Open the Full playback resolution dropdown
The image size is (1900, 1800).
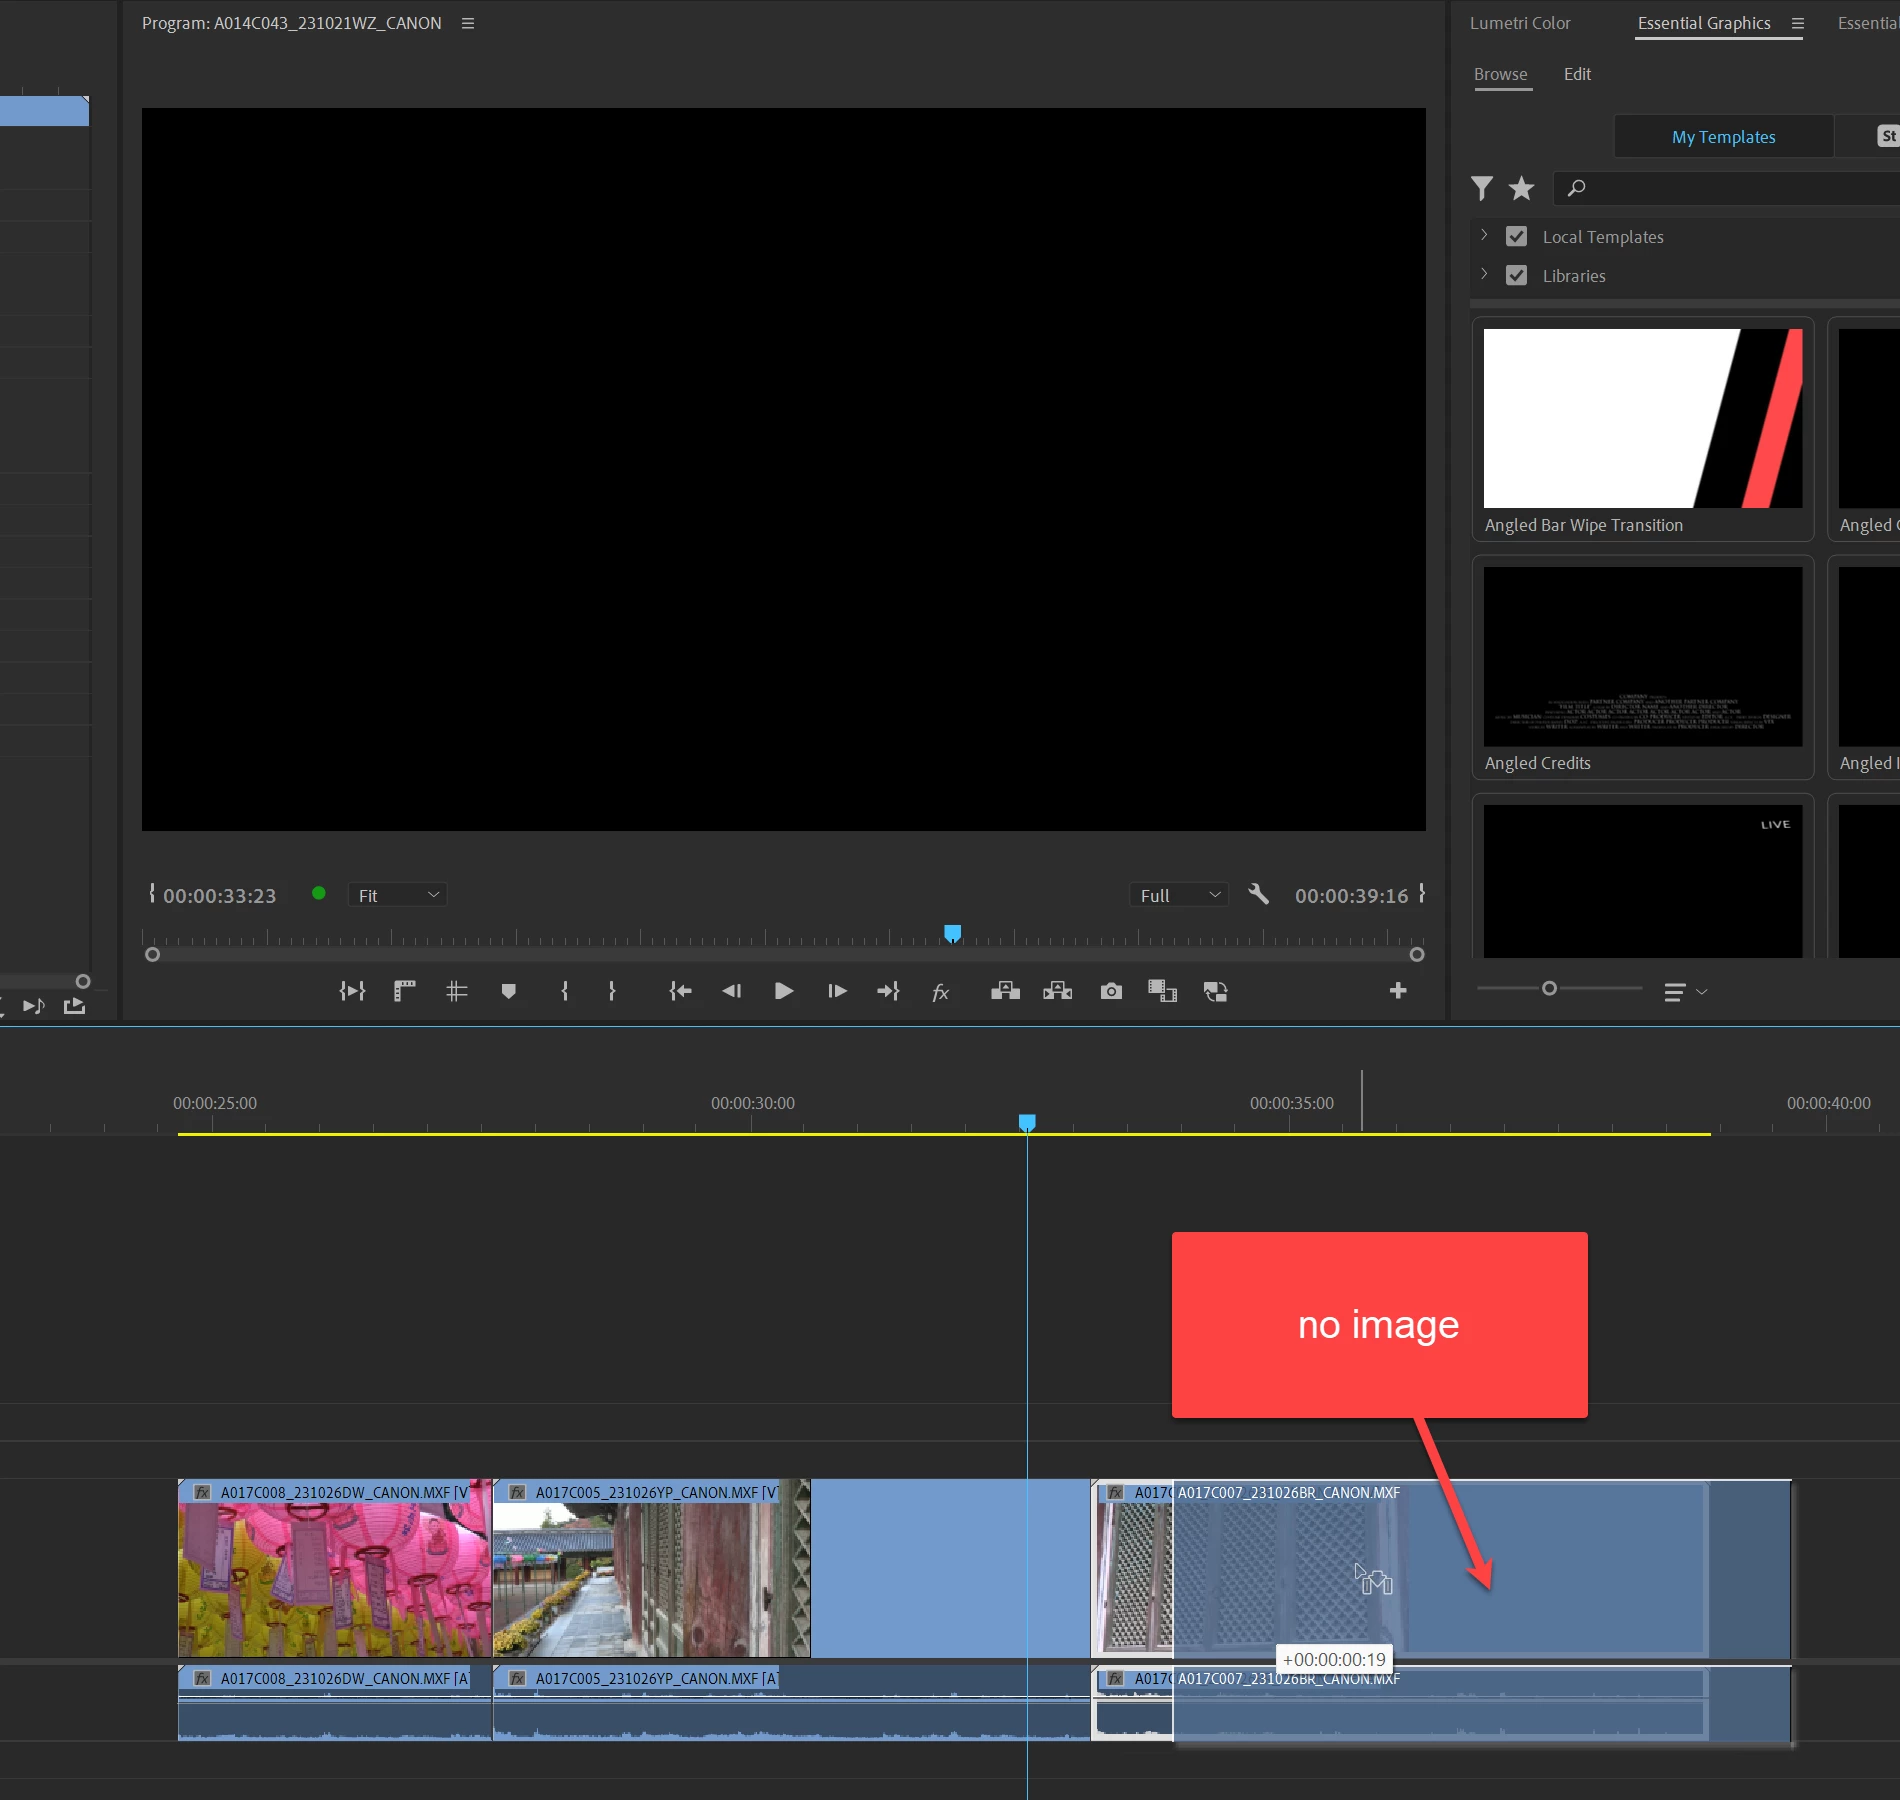pyautogui.click(x=1179, y=895)
